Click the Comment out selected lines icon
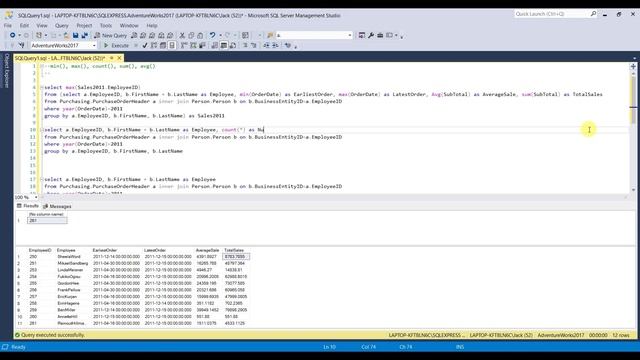Screen dimensions: 640x360 [245, 46]
